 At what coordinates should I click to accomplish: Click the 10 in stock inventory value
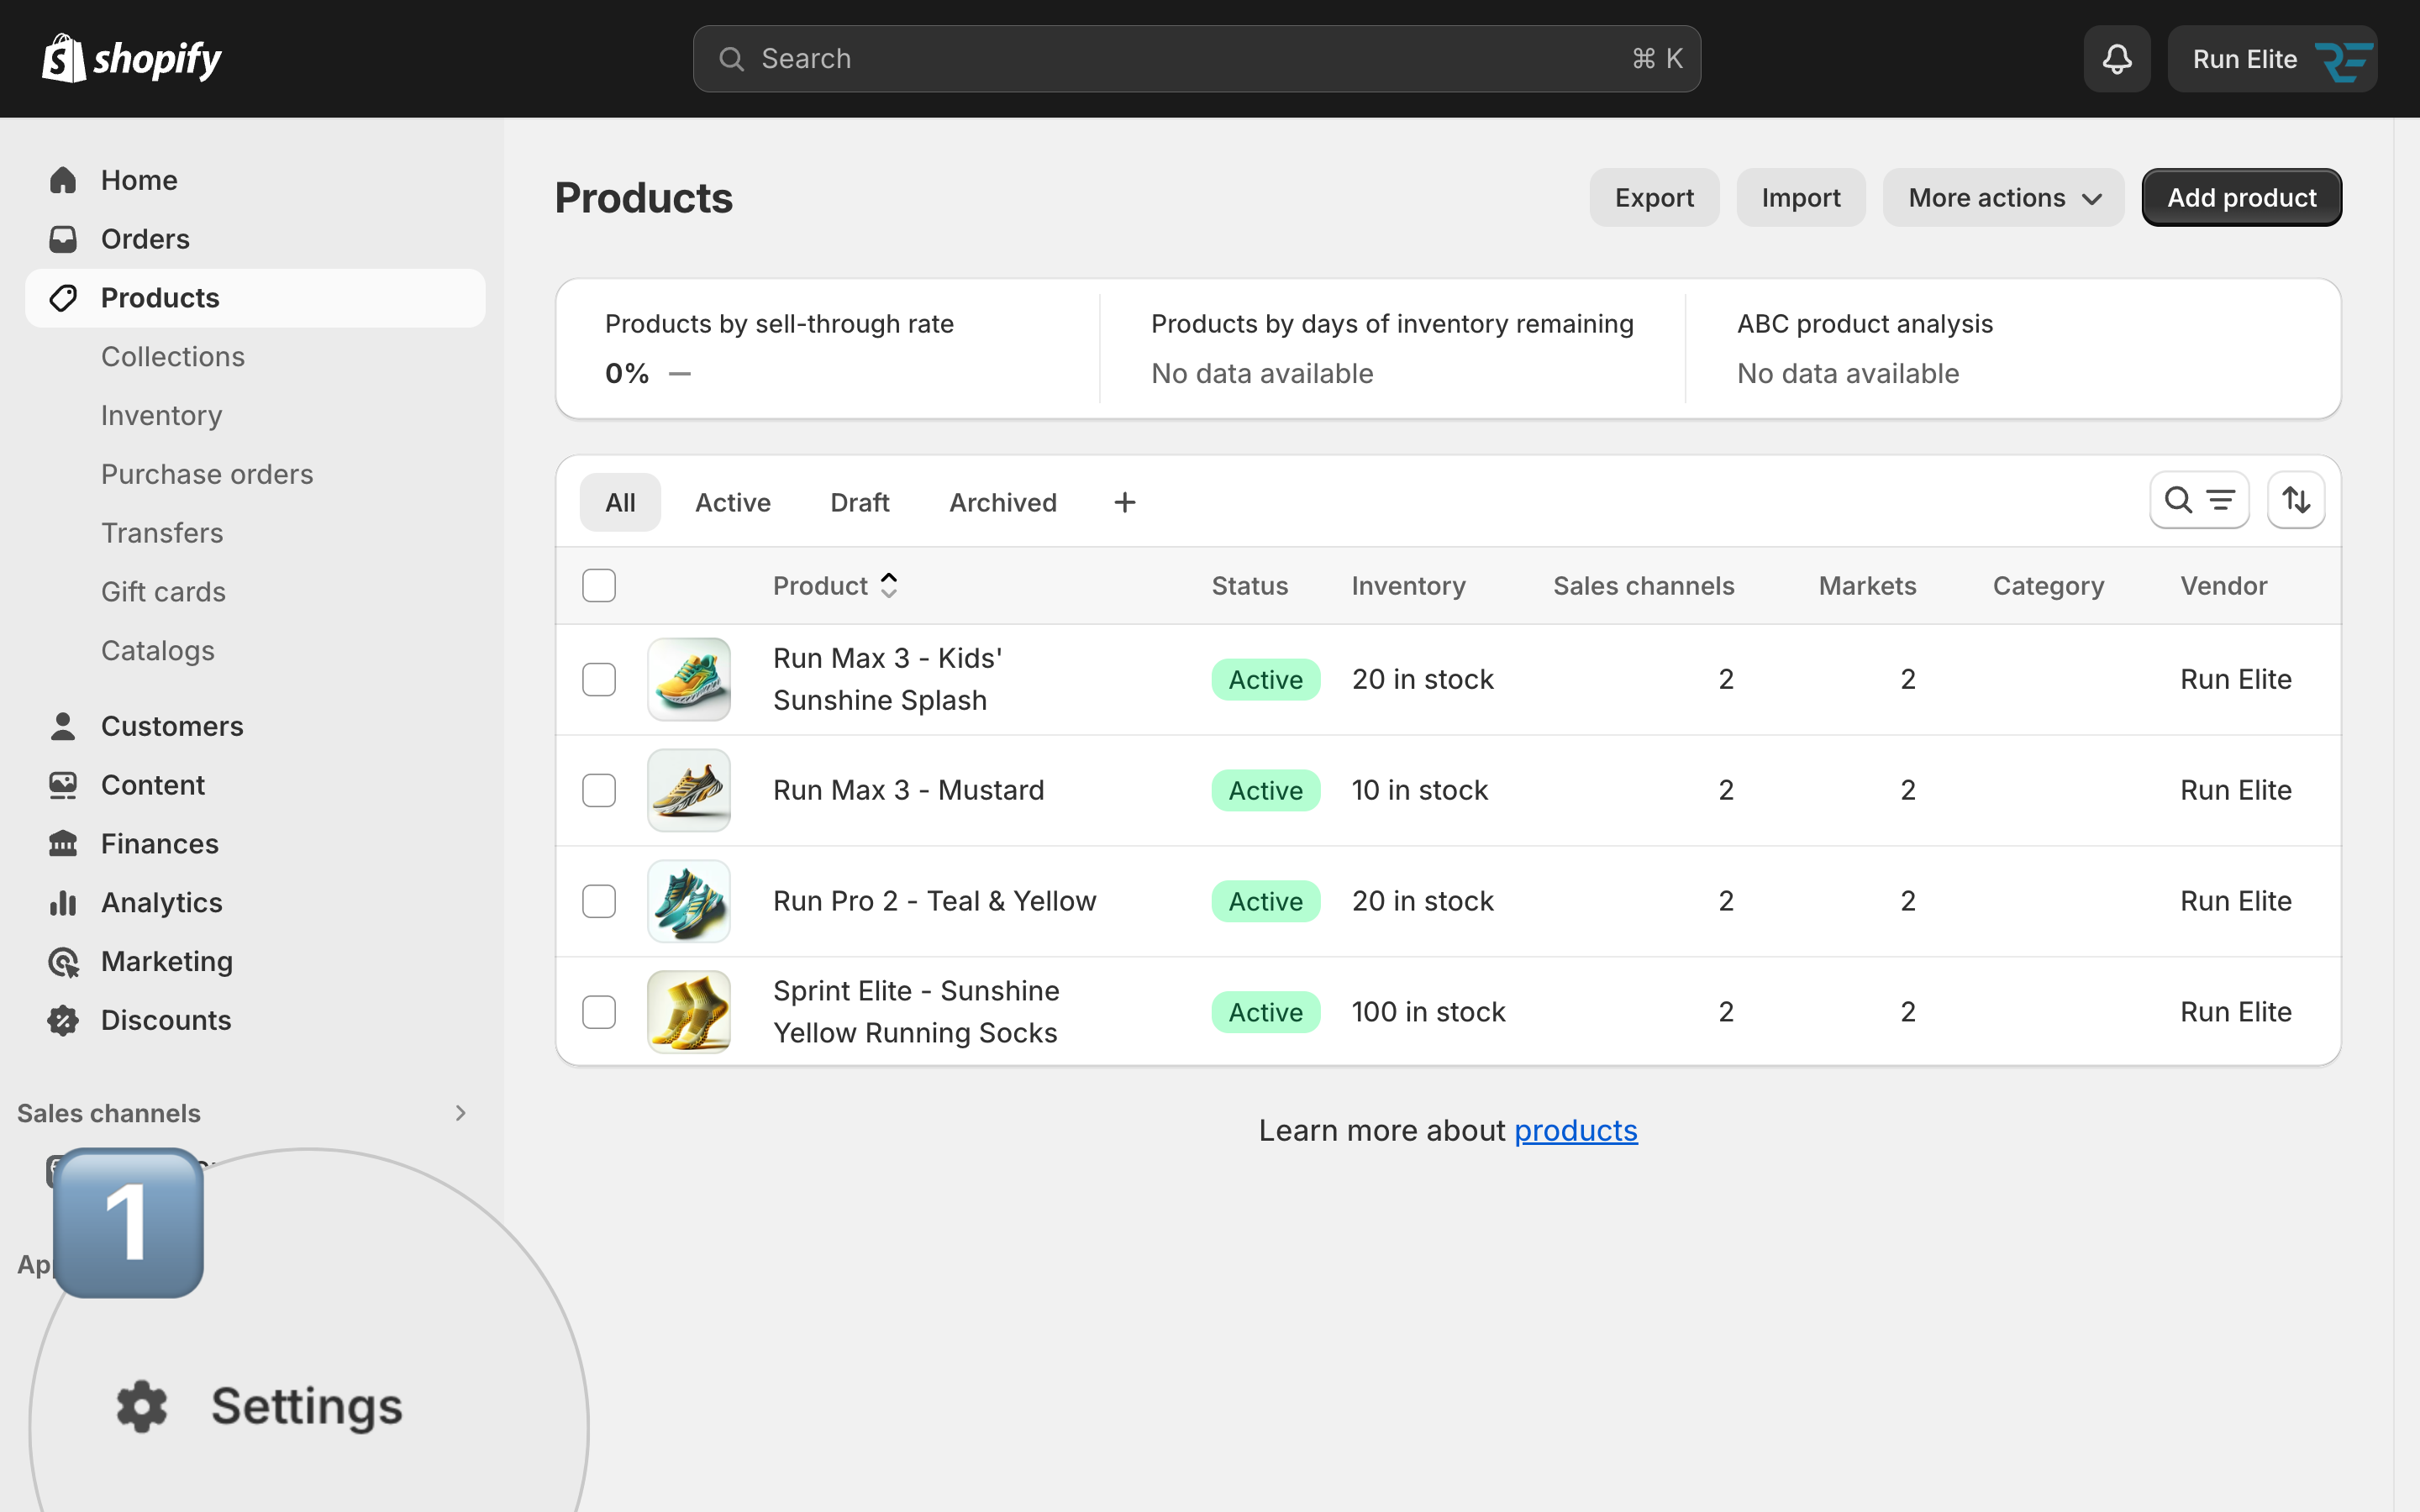[1419, 790]
